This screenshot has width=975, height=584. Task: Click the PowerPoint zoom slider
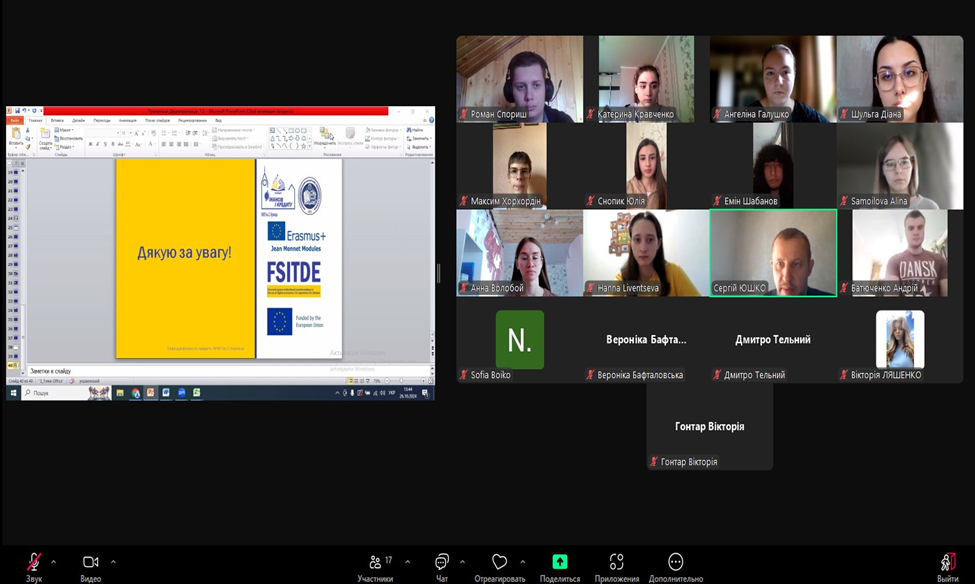404,381
